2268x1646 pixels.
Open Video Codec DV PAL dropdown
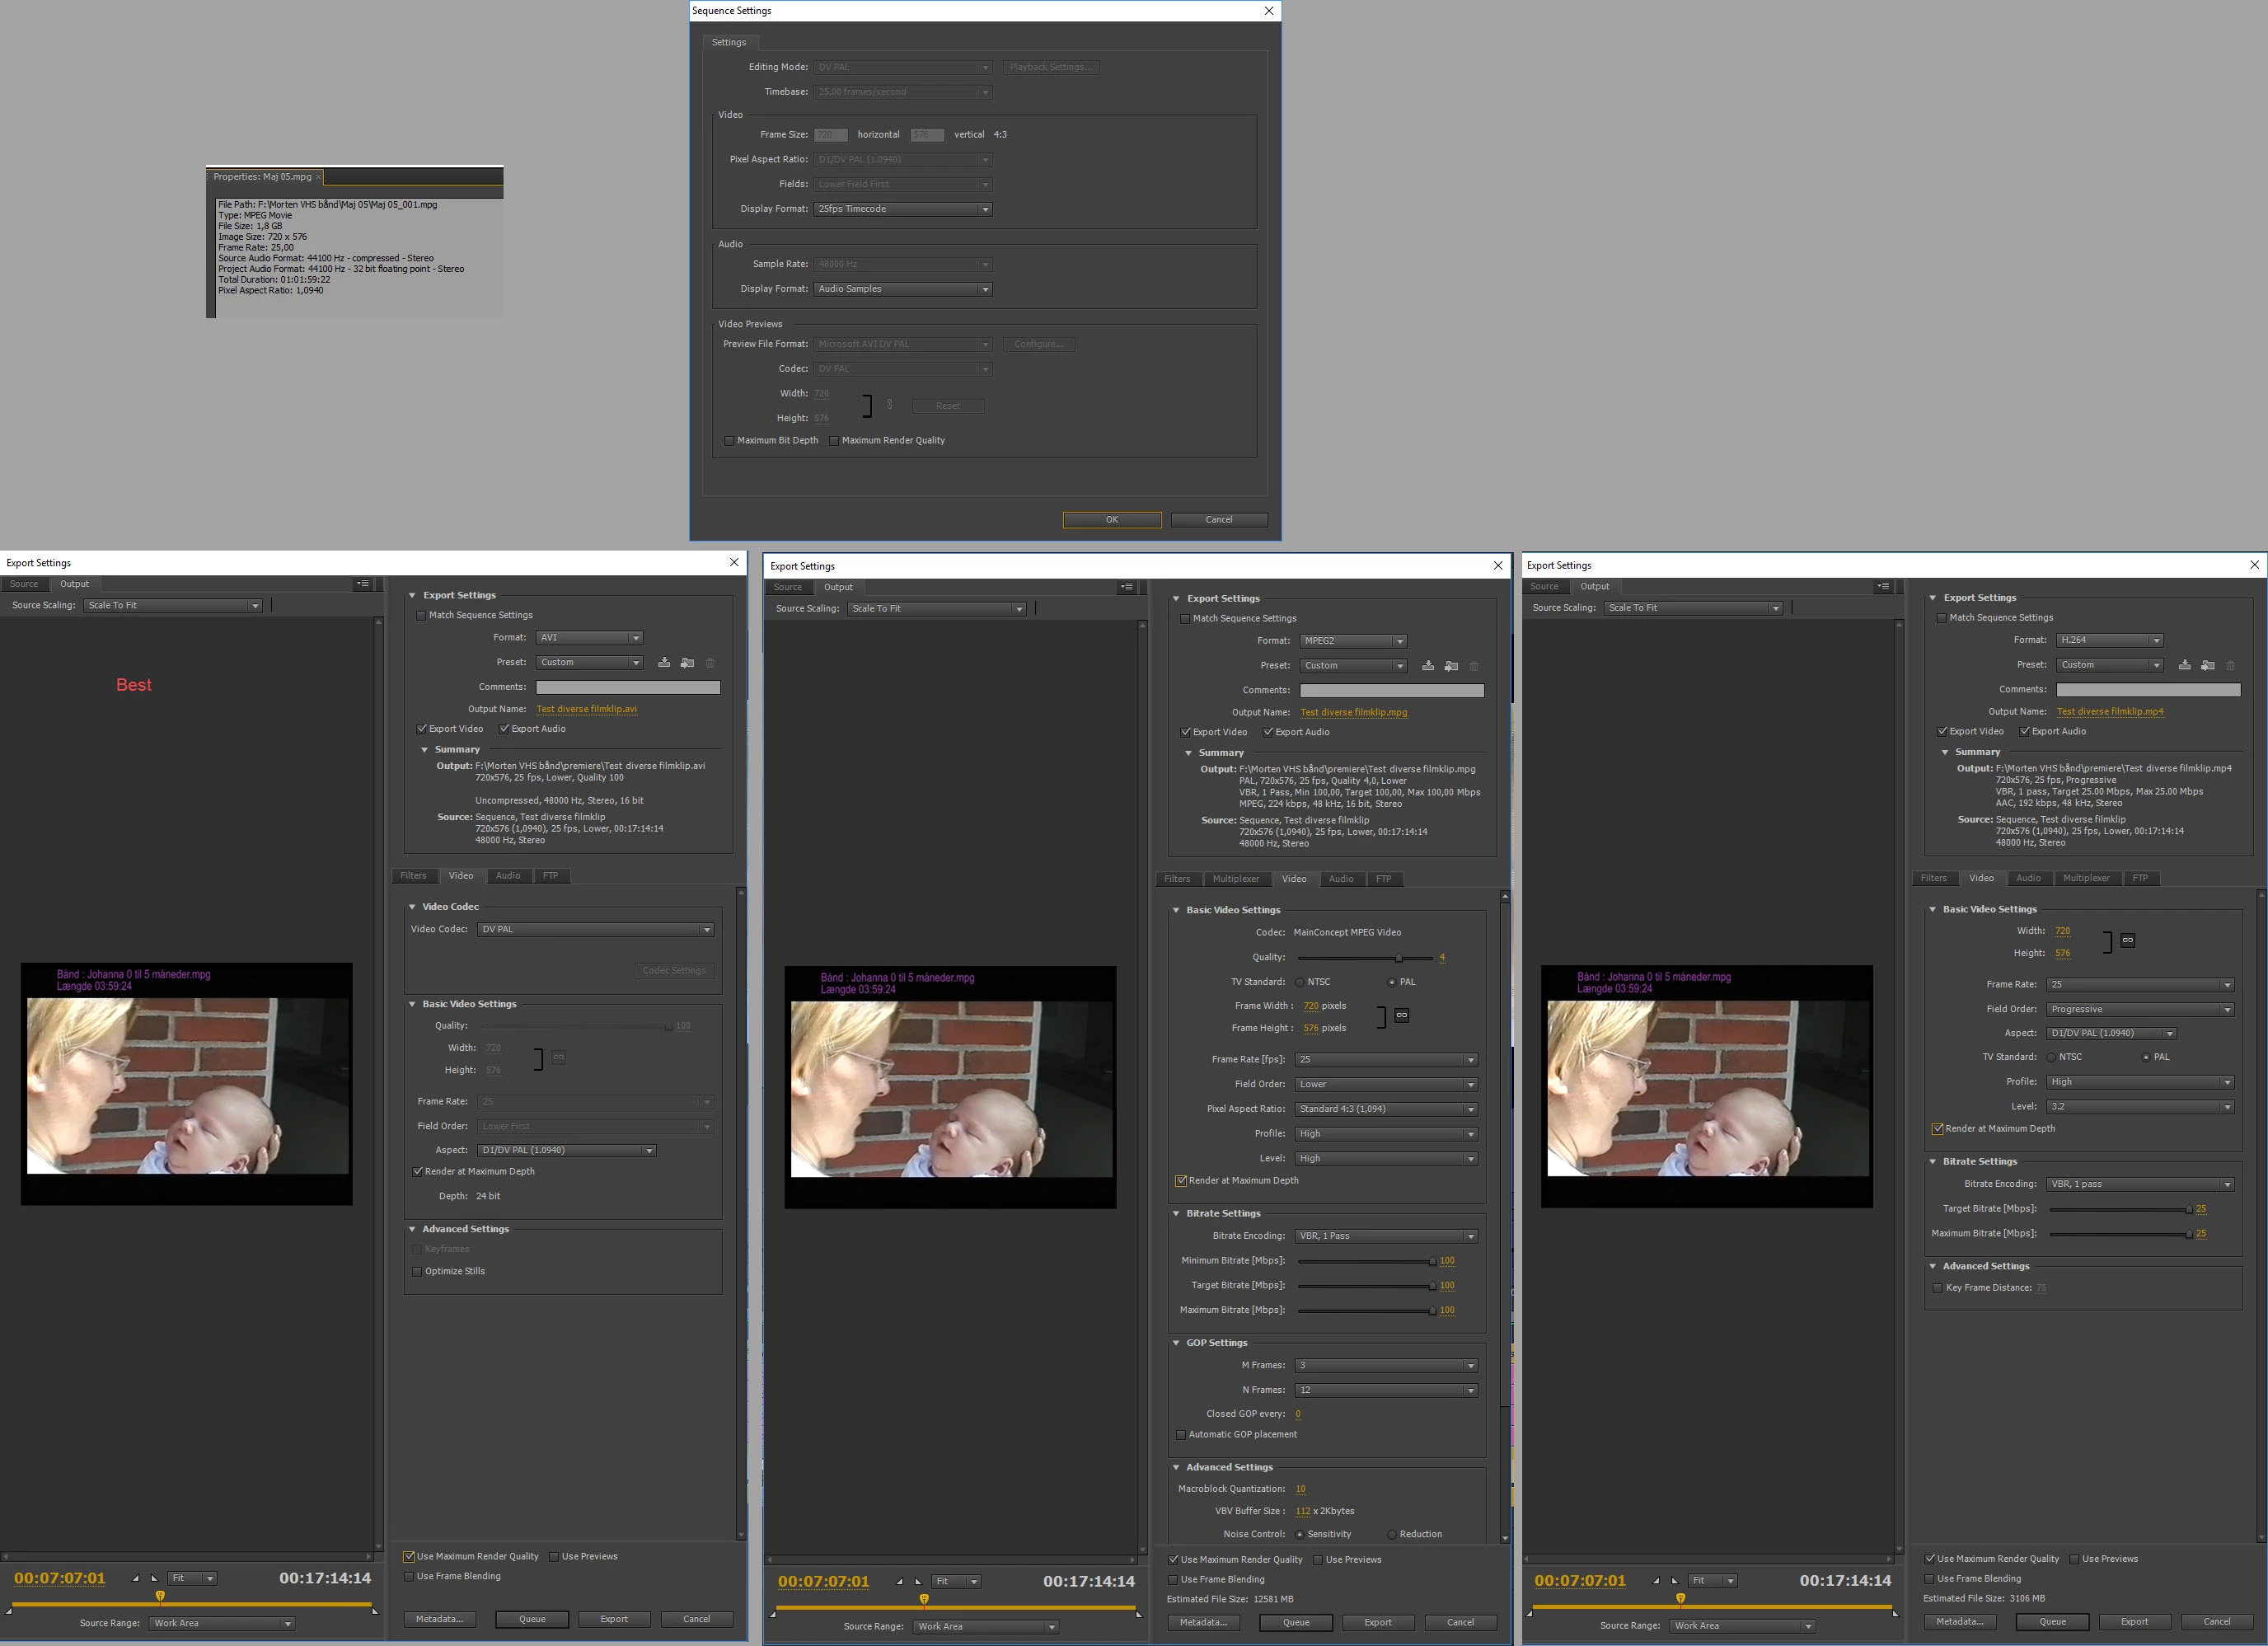[x=595, y=930]
